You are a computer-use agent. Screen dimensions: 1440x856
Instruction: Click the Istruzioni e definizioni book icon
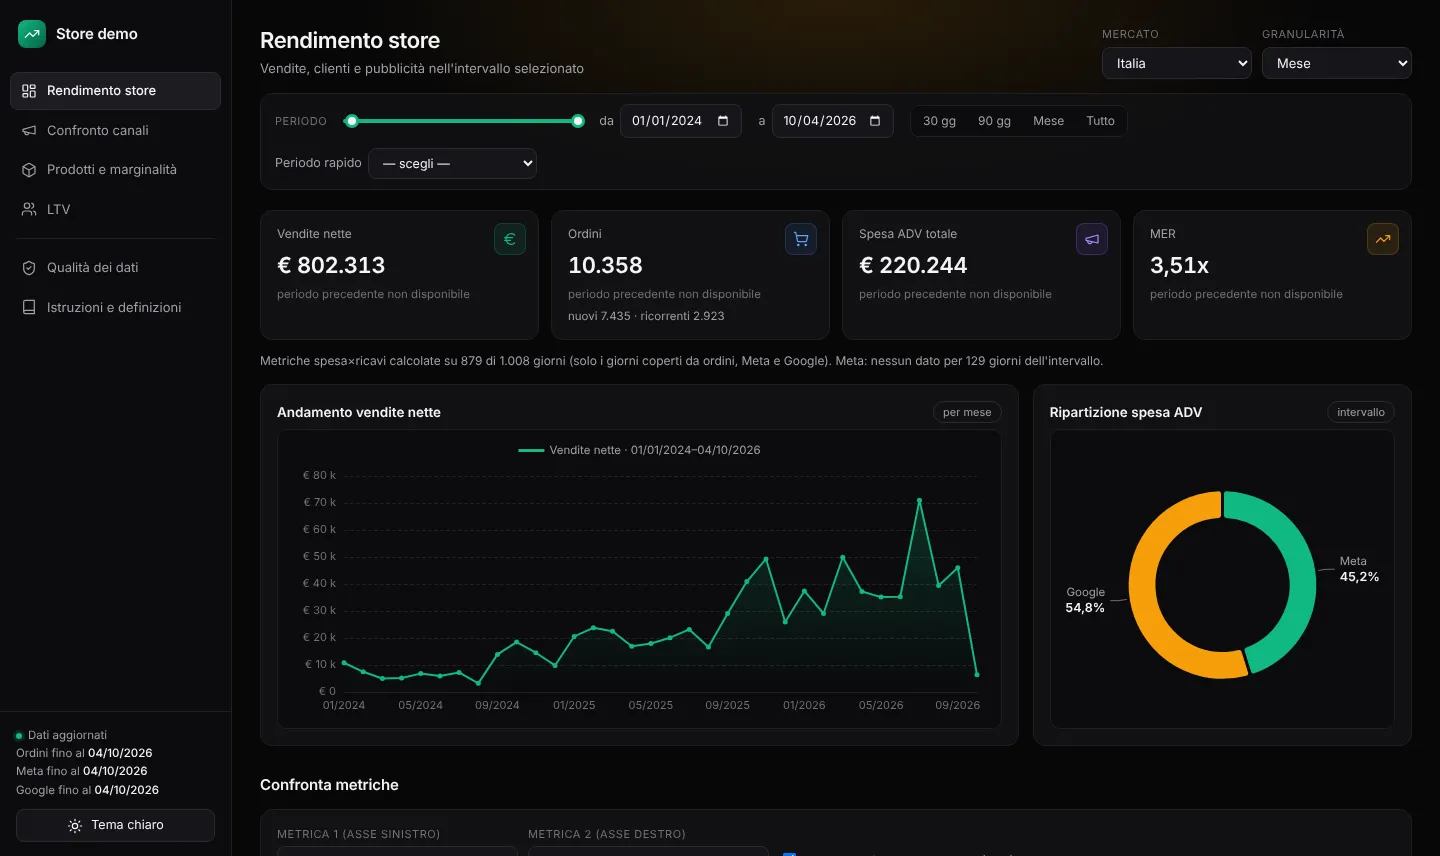click(29, 307)
